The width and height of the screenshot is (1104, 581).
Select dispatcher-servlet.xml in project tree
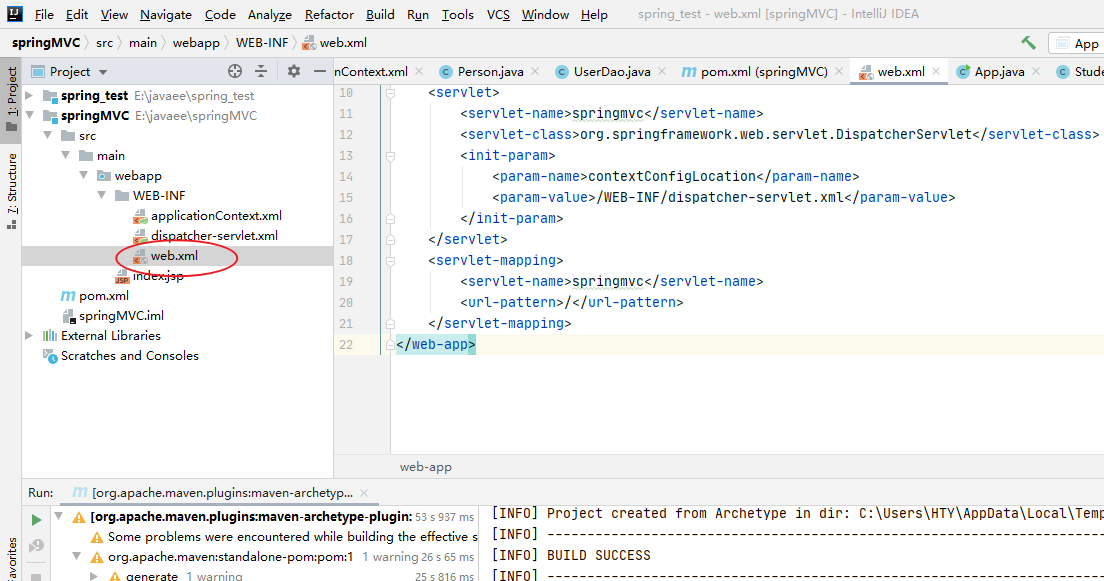pyautogui.click(x=214, y=235)
